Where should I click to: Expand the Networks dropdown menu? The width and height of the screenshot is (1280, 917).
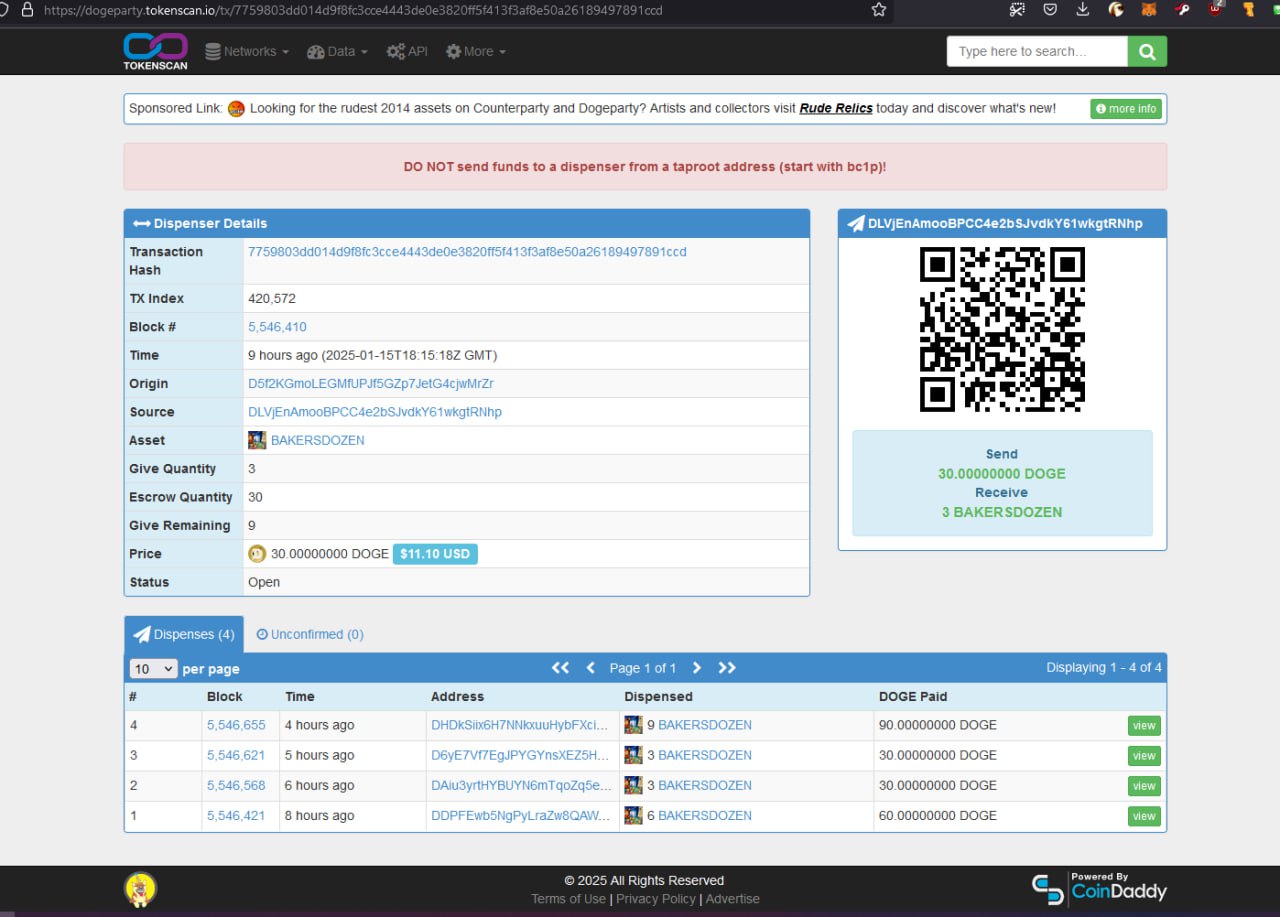pyautogui.click(x=247, y=51)
